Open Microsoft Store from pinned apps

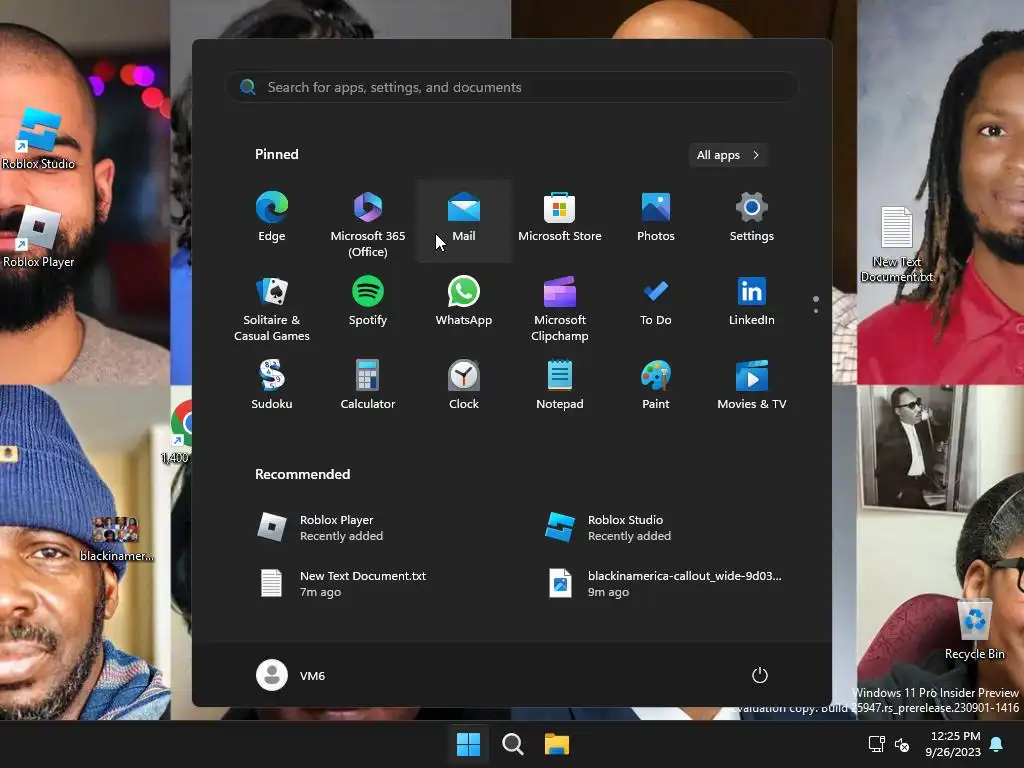point(560,217)
